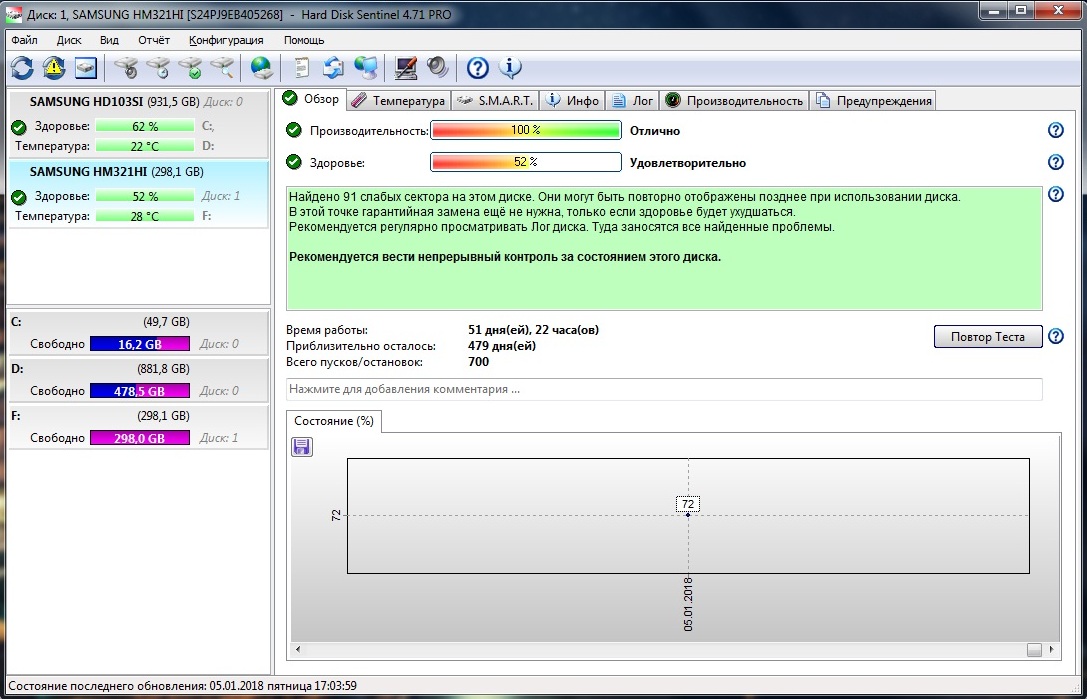Click the disk with magnifier toolbar icon
This screenshot has width=1087, height=699.
pyautogui.click(x=223, y=68)
